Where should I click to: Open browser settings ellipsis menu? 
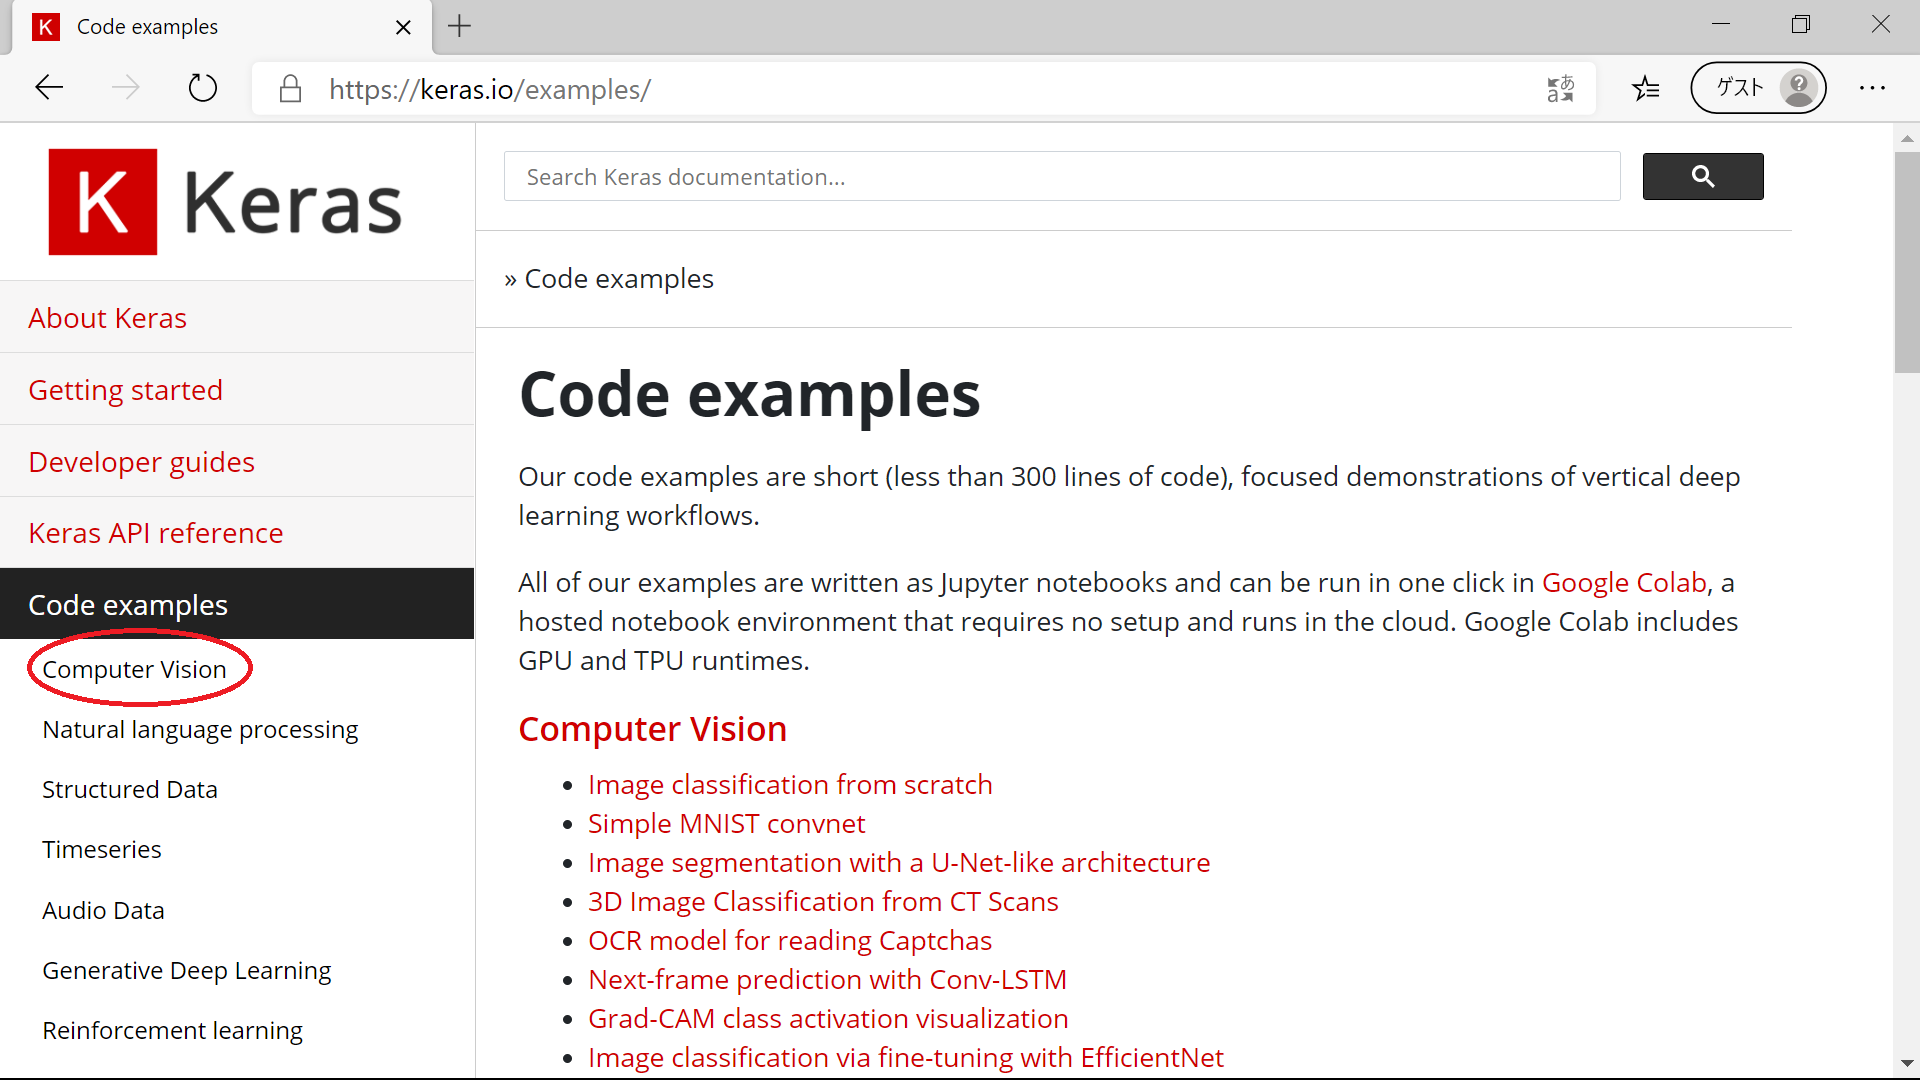[x=1872, y=88]
